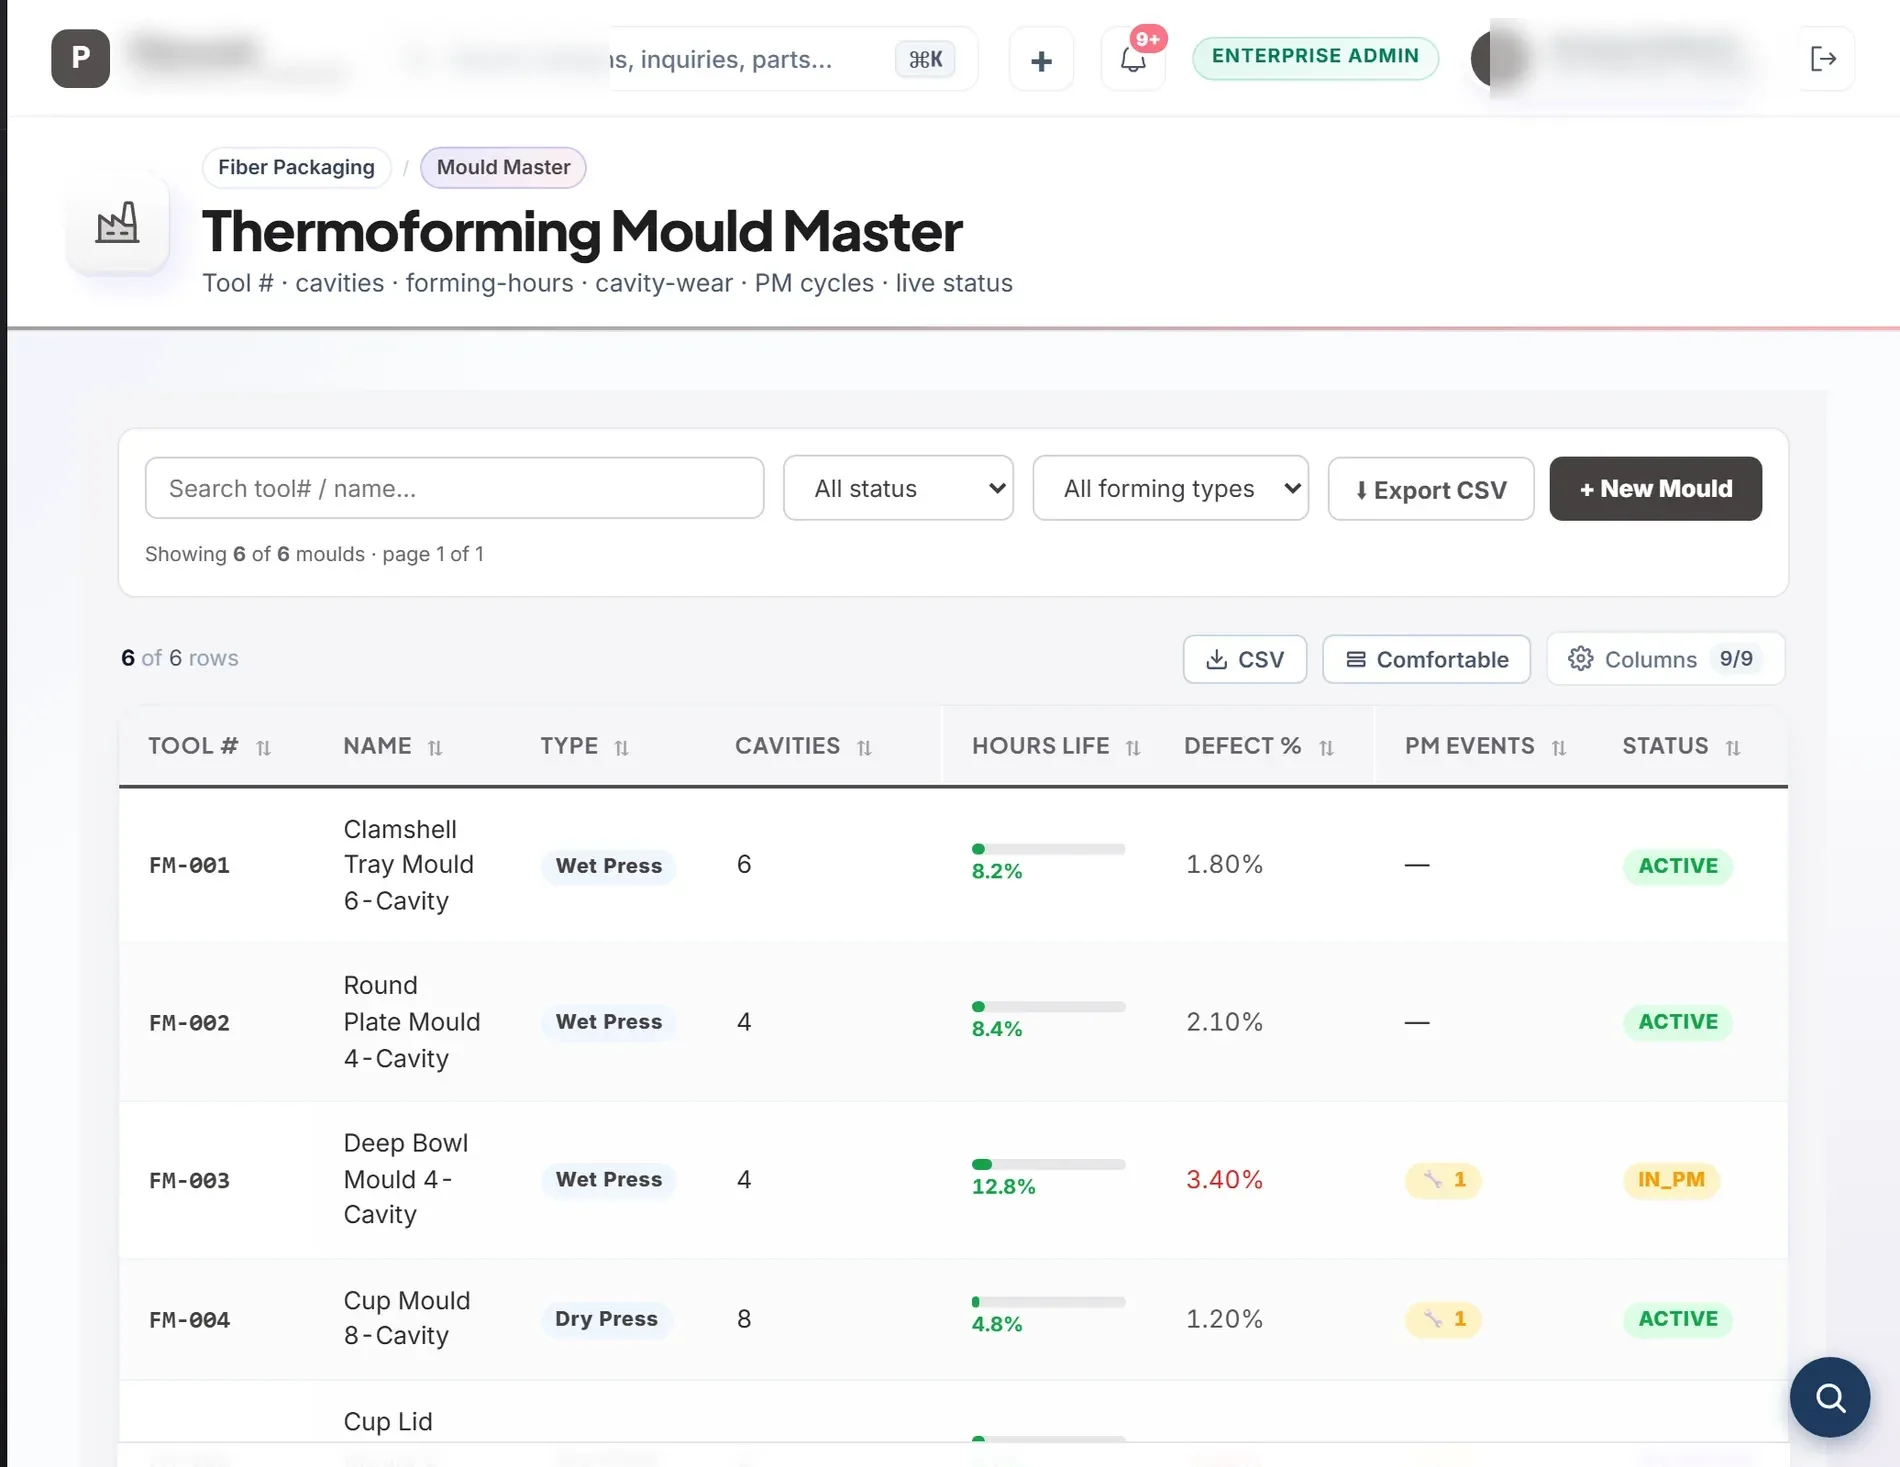Click the Export CSV button
Image resolution: width=1900 pixels, height=1467 pixels.
coord(1430,489)
